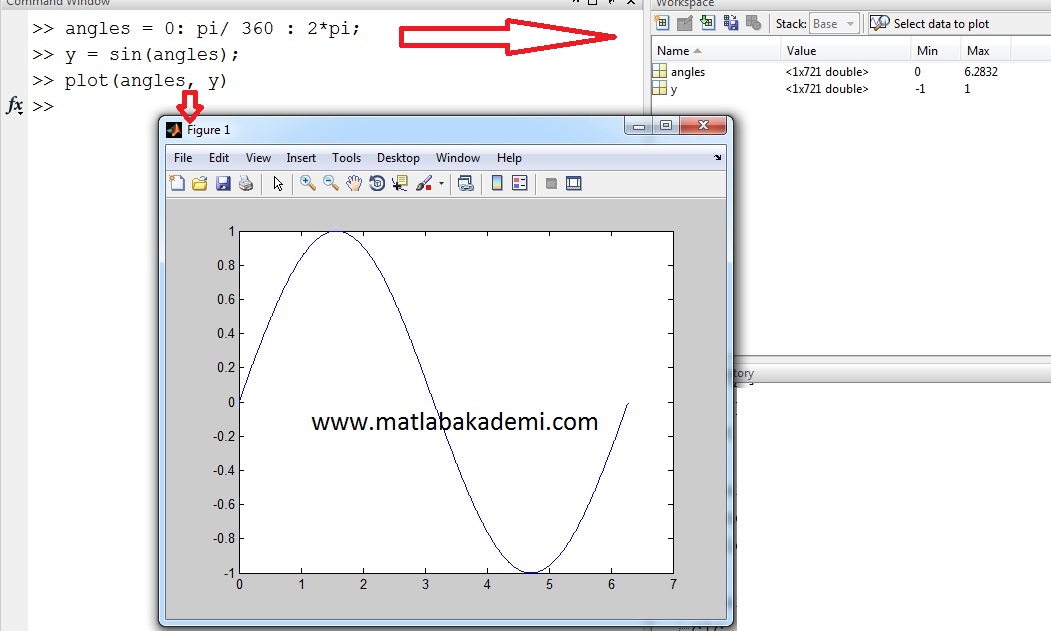
Task: Open the Tools menu in Figure 1
Action: click(x=347, y=158)
